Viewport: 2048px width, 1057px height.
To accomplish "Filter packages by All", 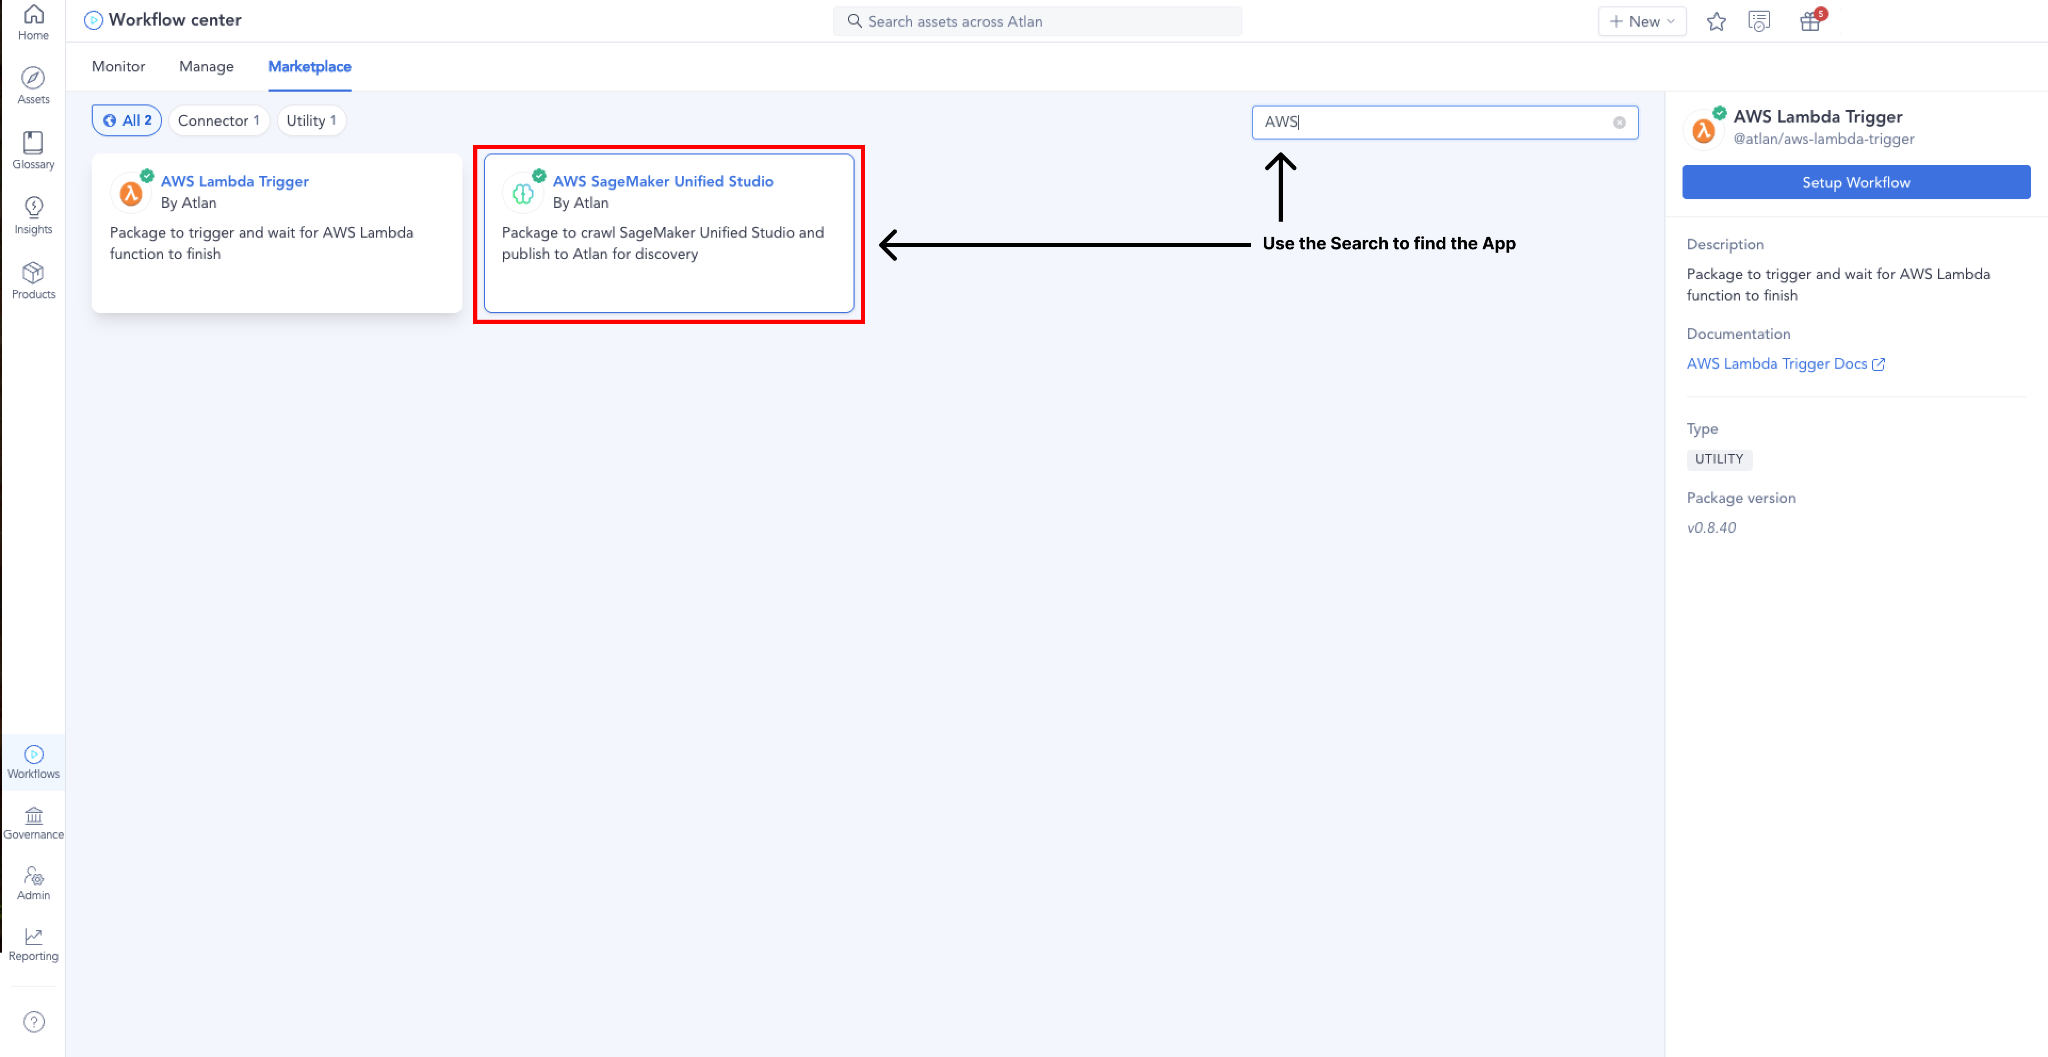I will tap(127, 120).
